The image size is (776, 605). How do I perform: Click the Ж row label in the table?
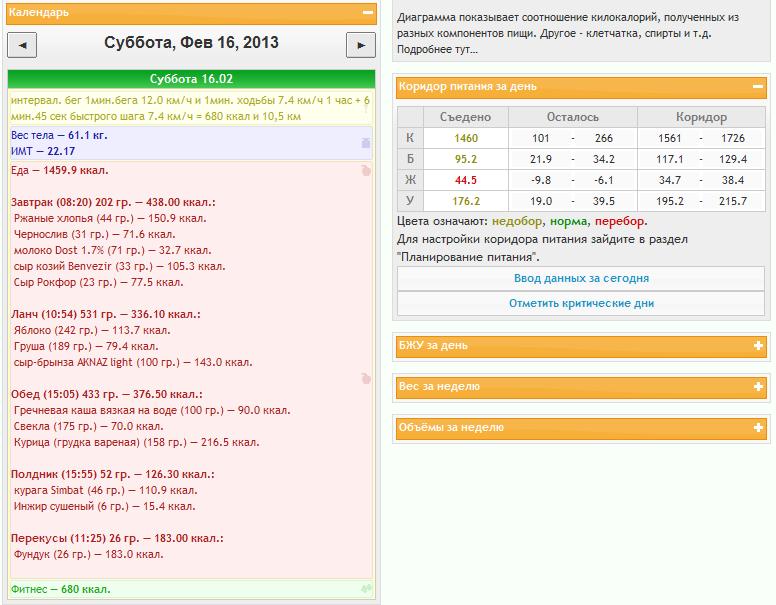410,180
